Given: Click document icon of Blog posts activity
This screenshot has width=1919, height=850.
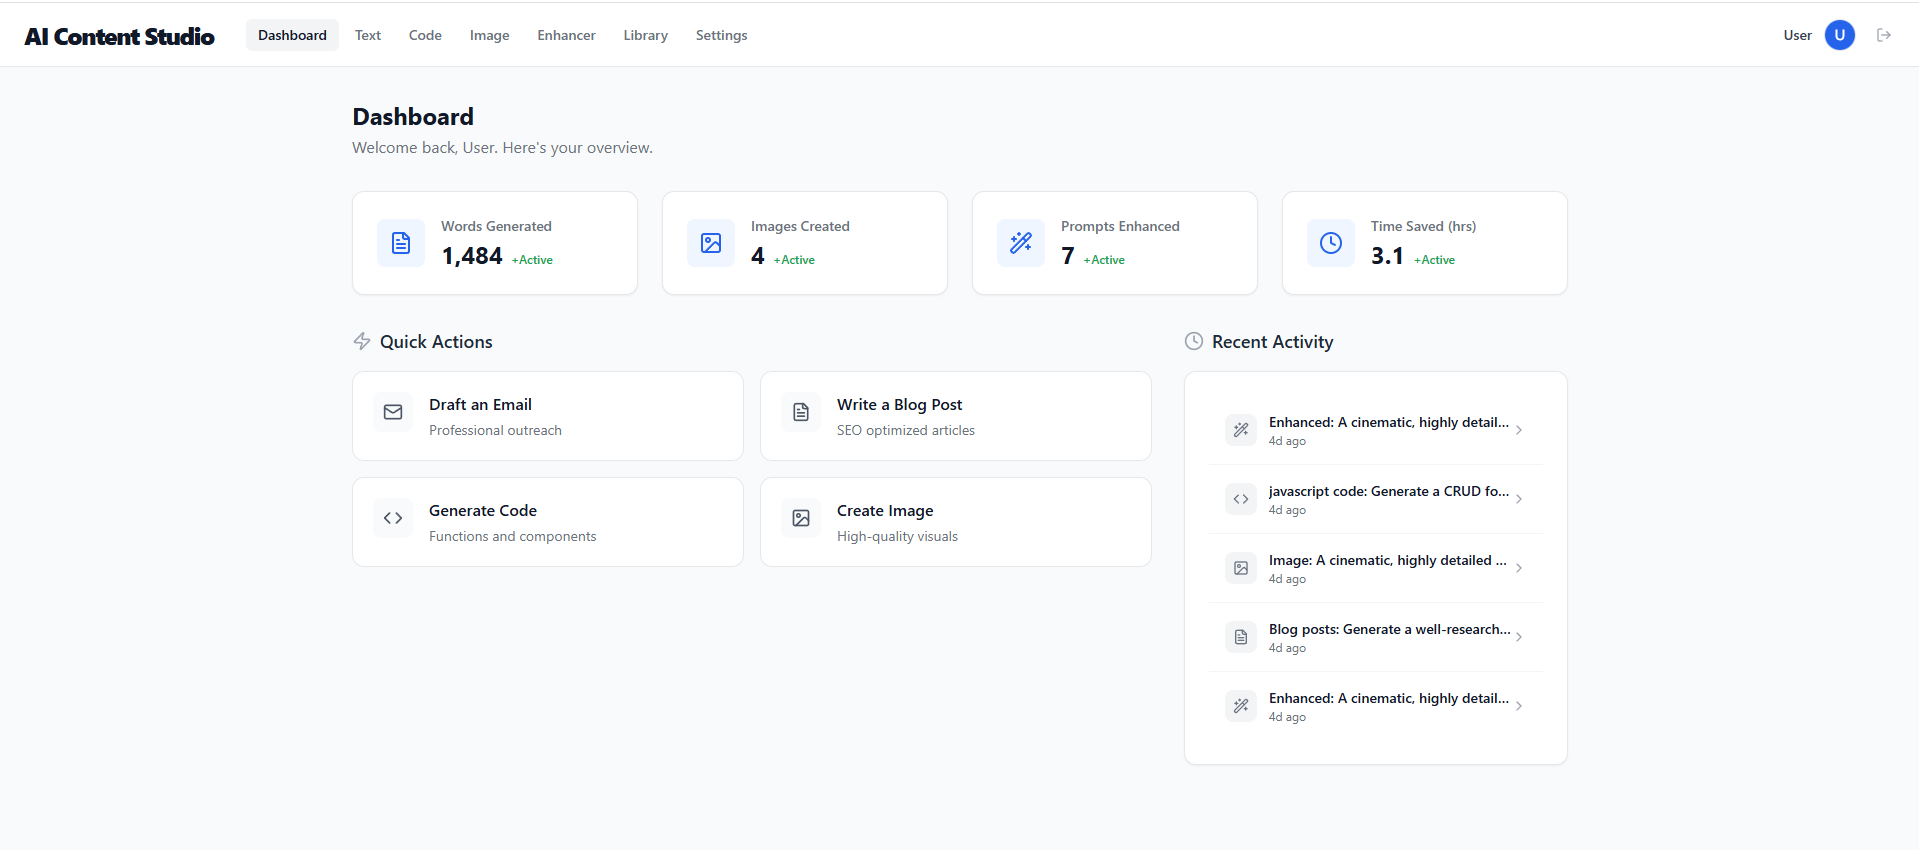Looking at the screenshot, I should pos(1241,637).
